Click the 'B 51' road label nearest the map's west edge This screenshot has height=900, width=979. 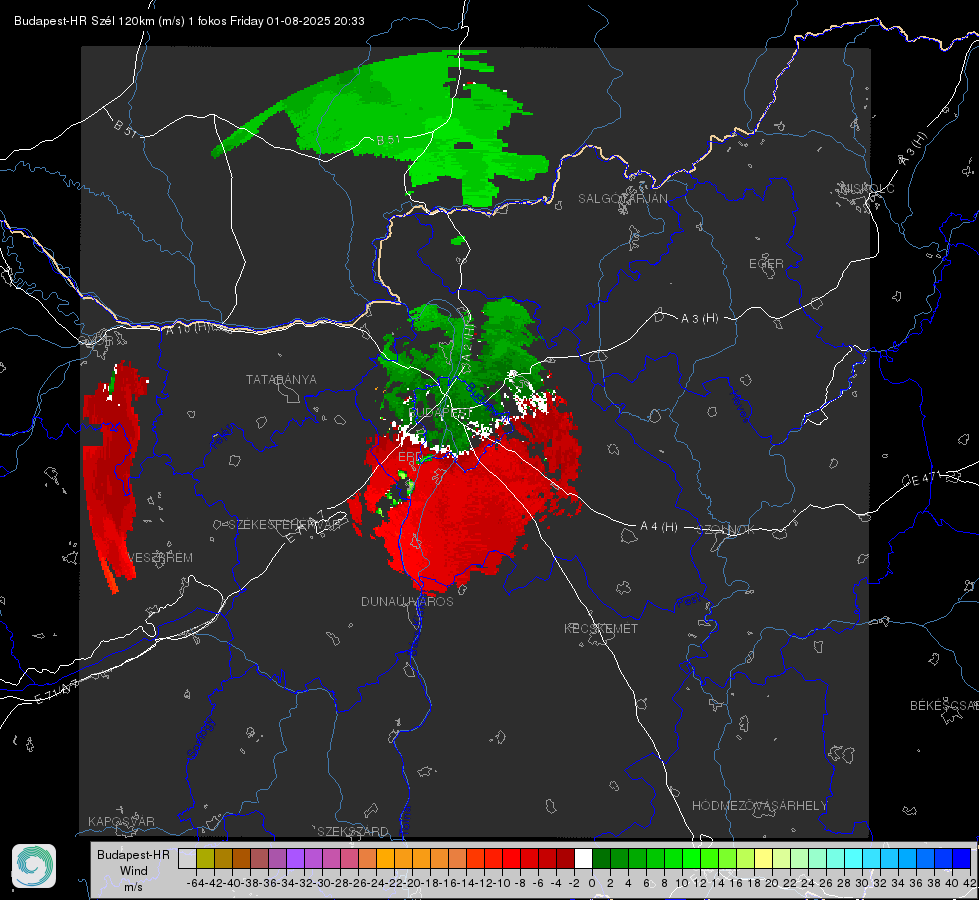(x=125, y=128)
